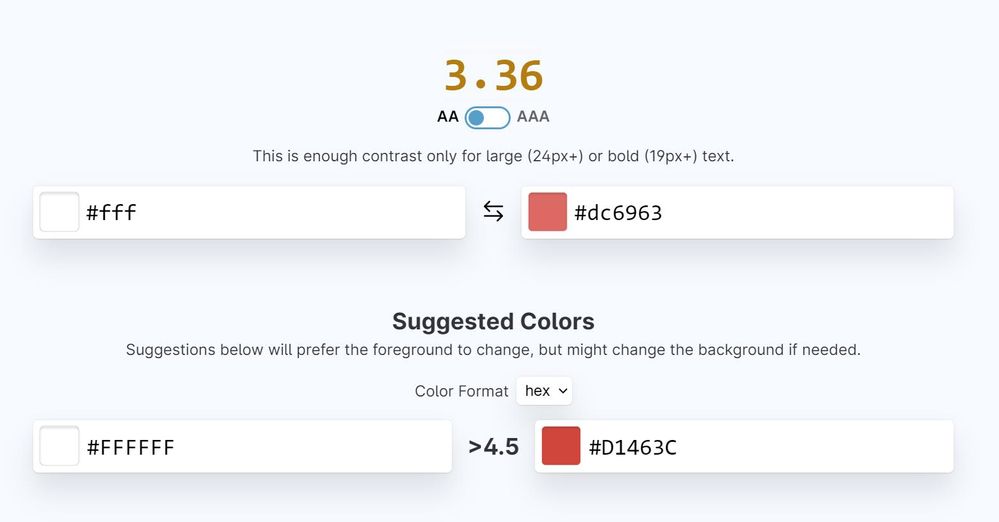Click the Suggested Colors heading
The image size is (999, 522).
point(493,321)
